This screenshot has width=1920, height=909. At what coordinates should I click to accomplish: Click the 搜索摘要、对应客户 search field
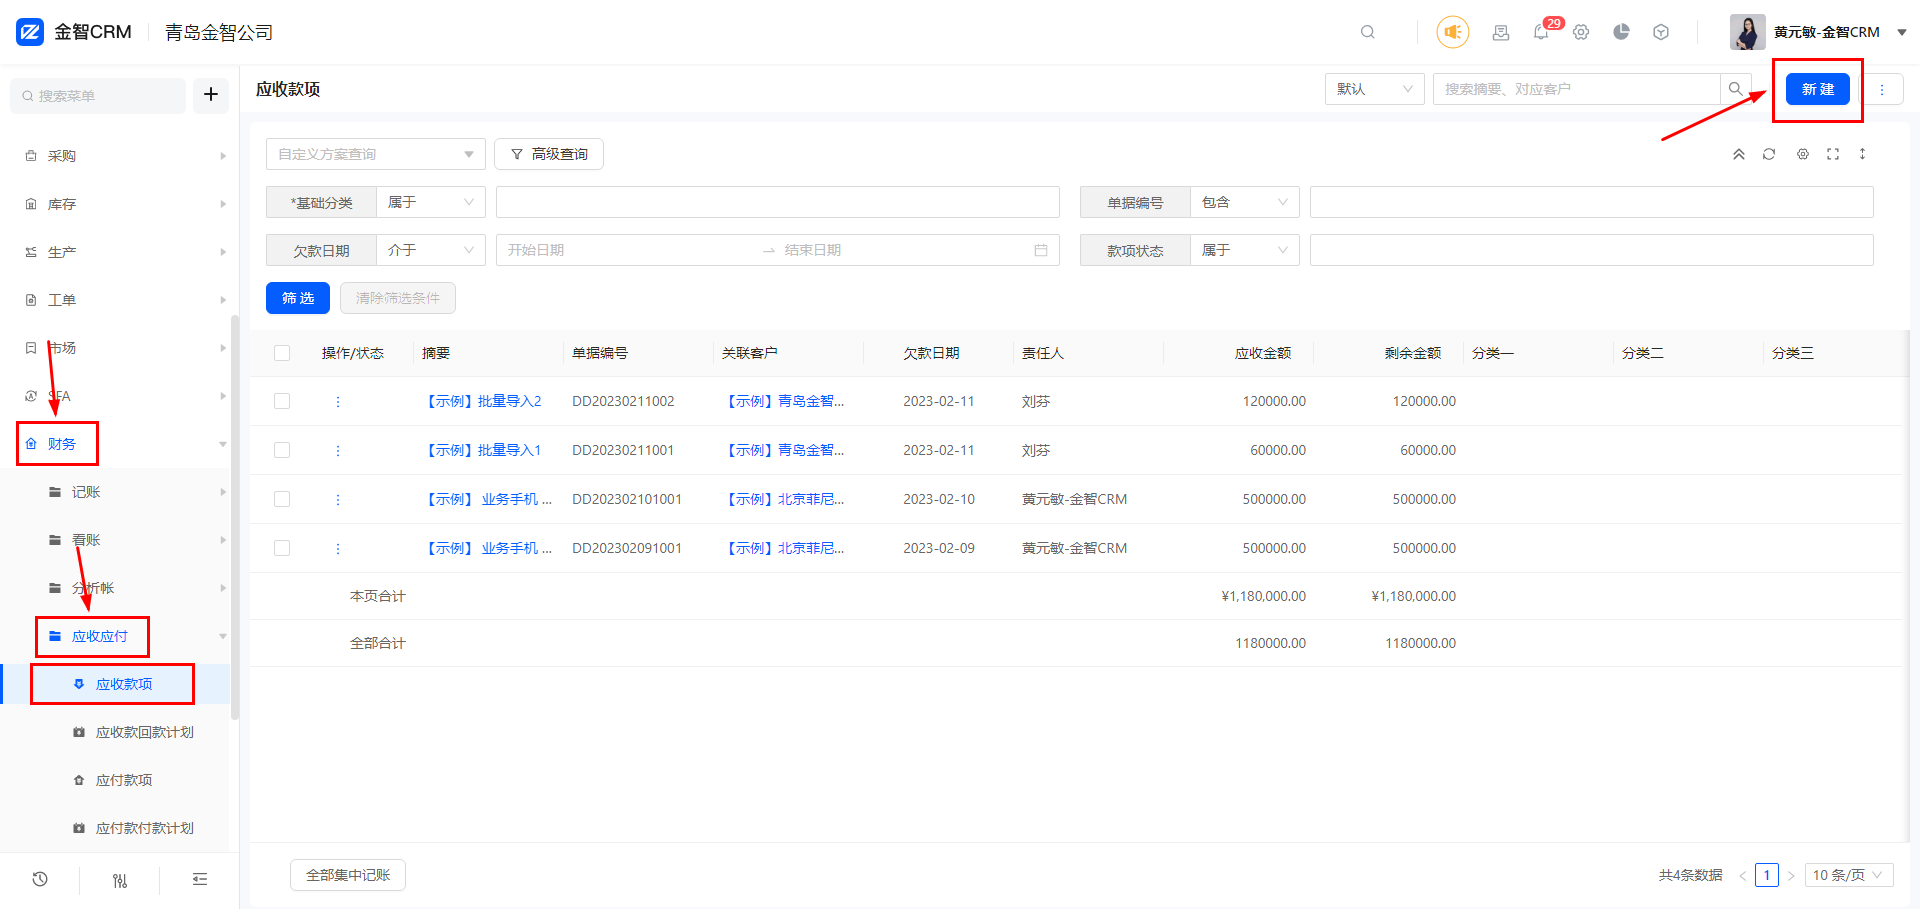pos(1577,89)
